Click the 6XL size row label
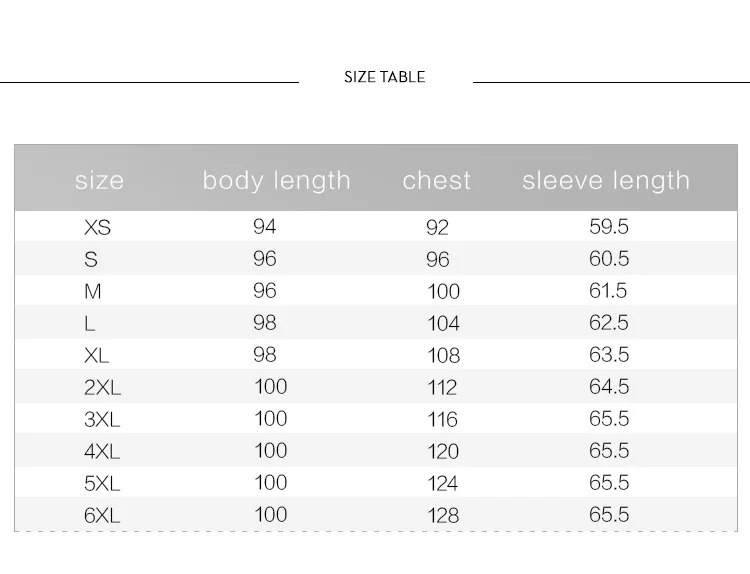750x574 pixels. point(102,515)
